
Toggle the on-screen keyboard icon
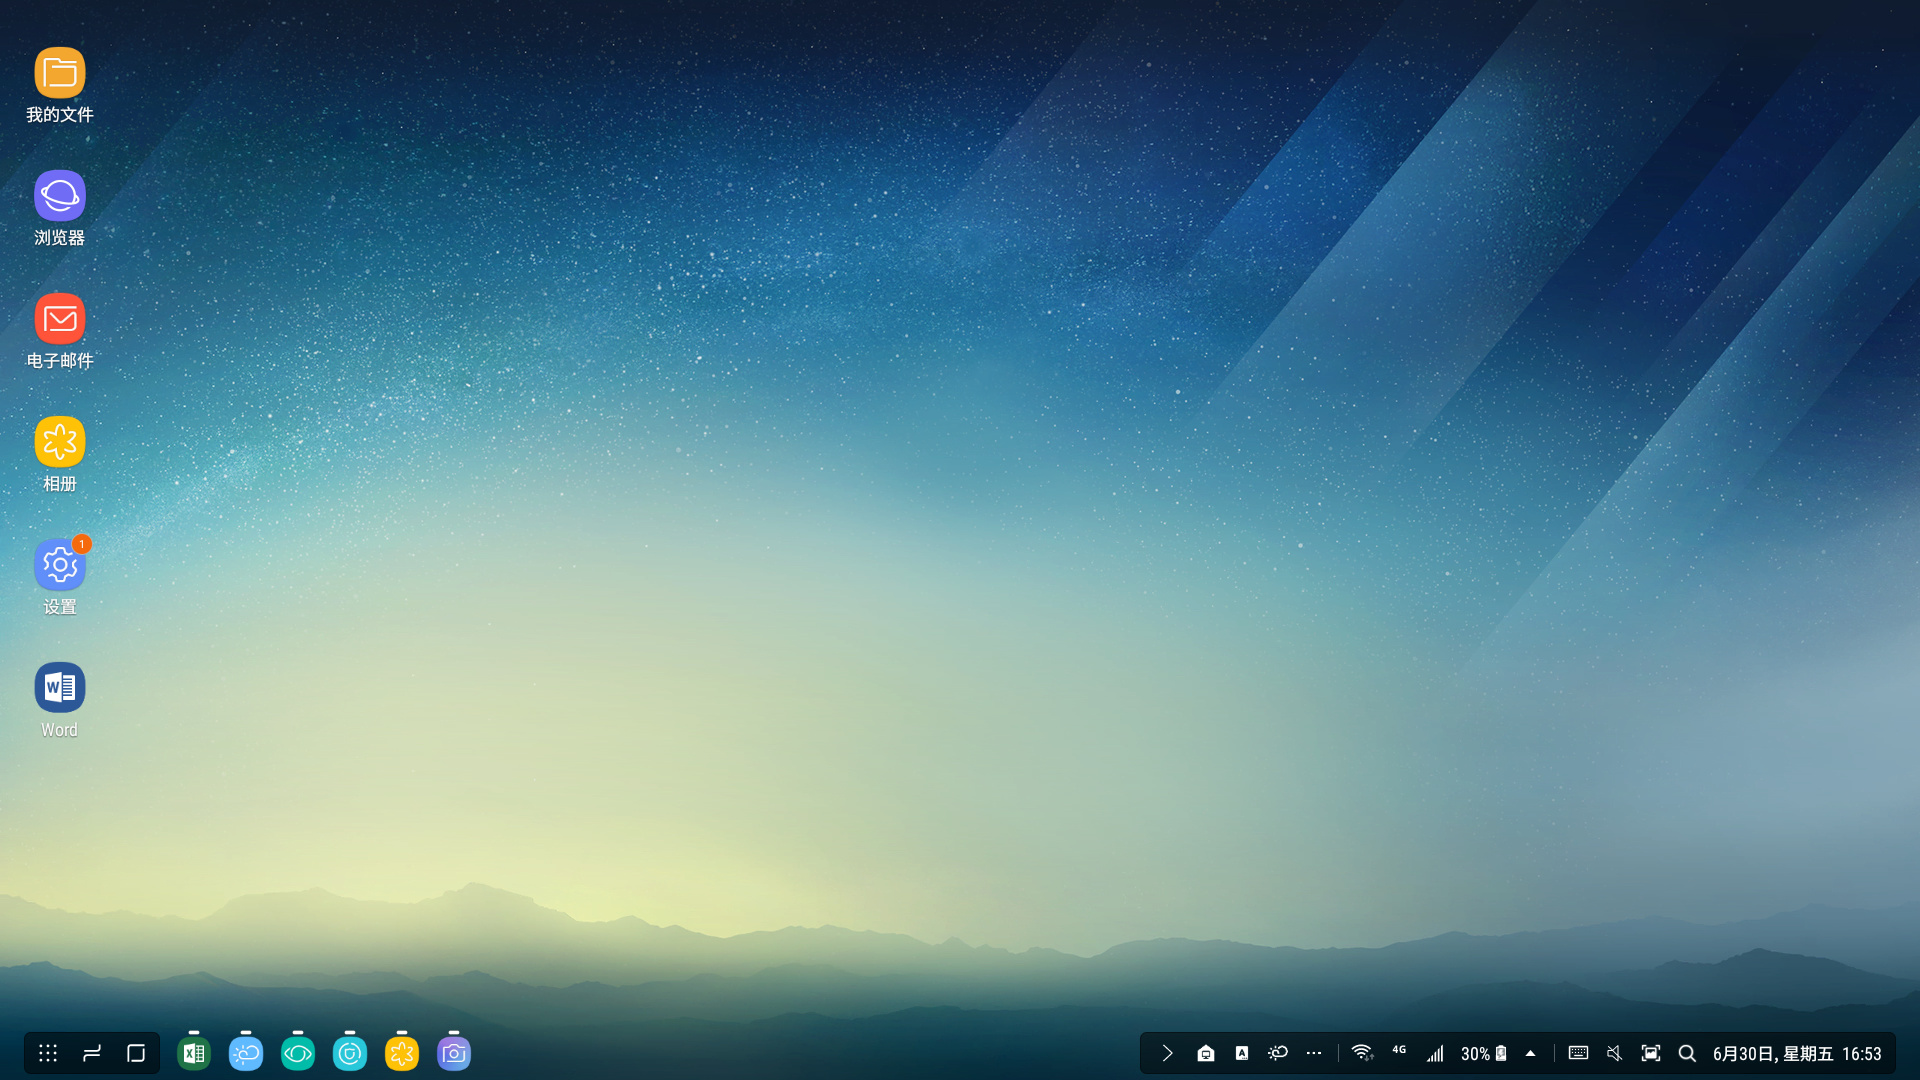point(1578,1053)
